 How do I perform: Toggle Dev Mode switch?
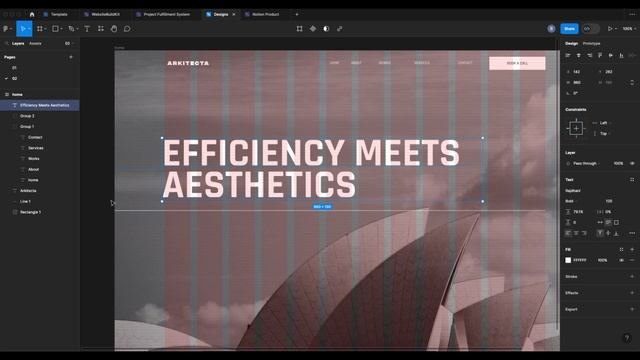[590, 29]
